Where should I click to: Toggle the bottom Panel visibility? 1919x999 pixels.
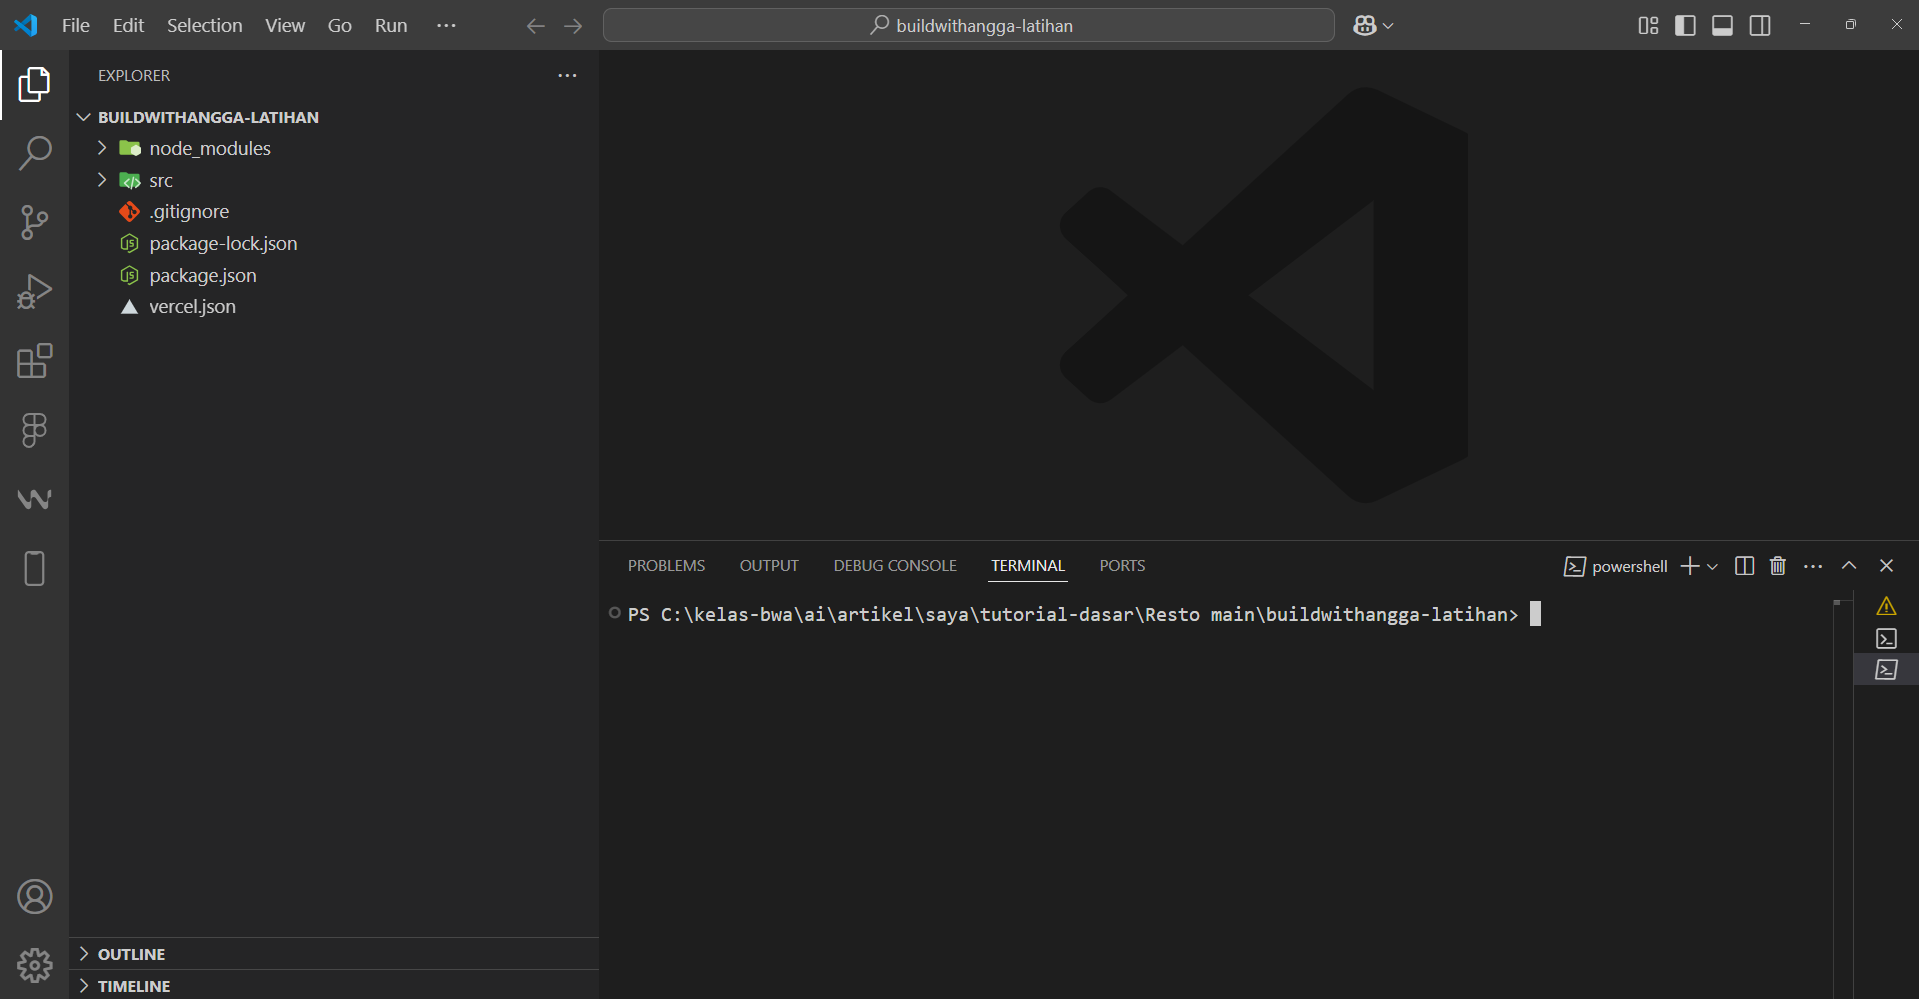pyautogui.click(x=1722, y=26)
